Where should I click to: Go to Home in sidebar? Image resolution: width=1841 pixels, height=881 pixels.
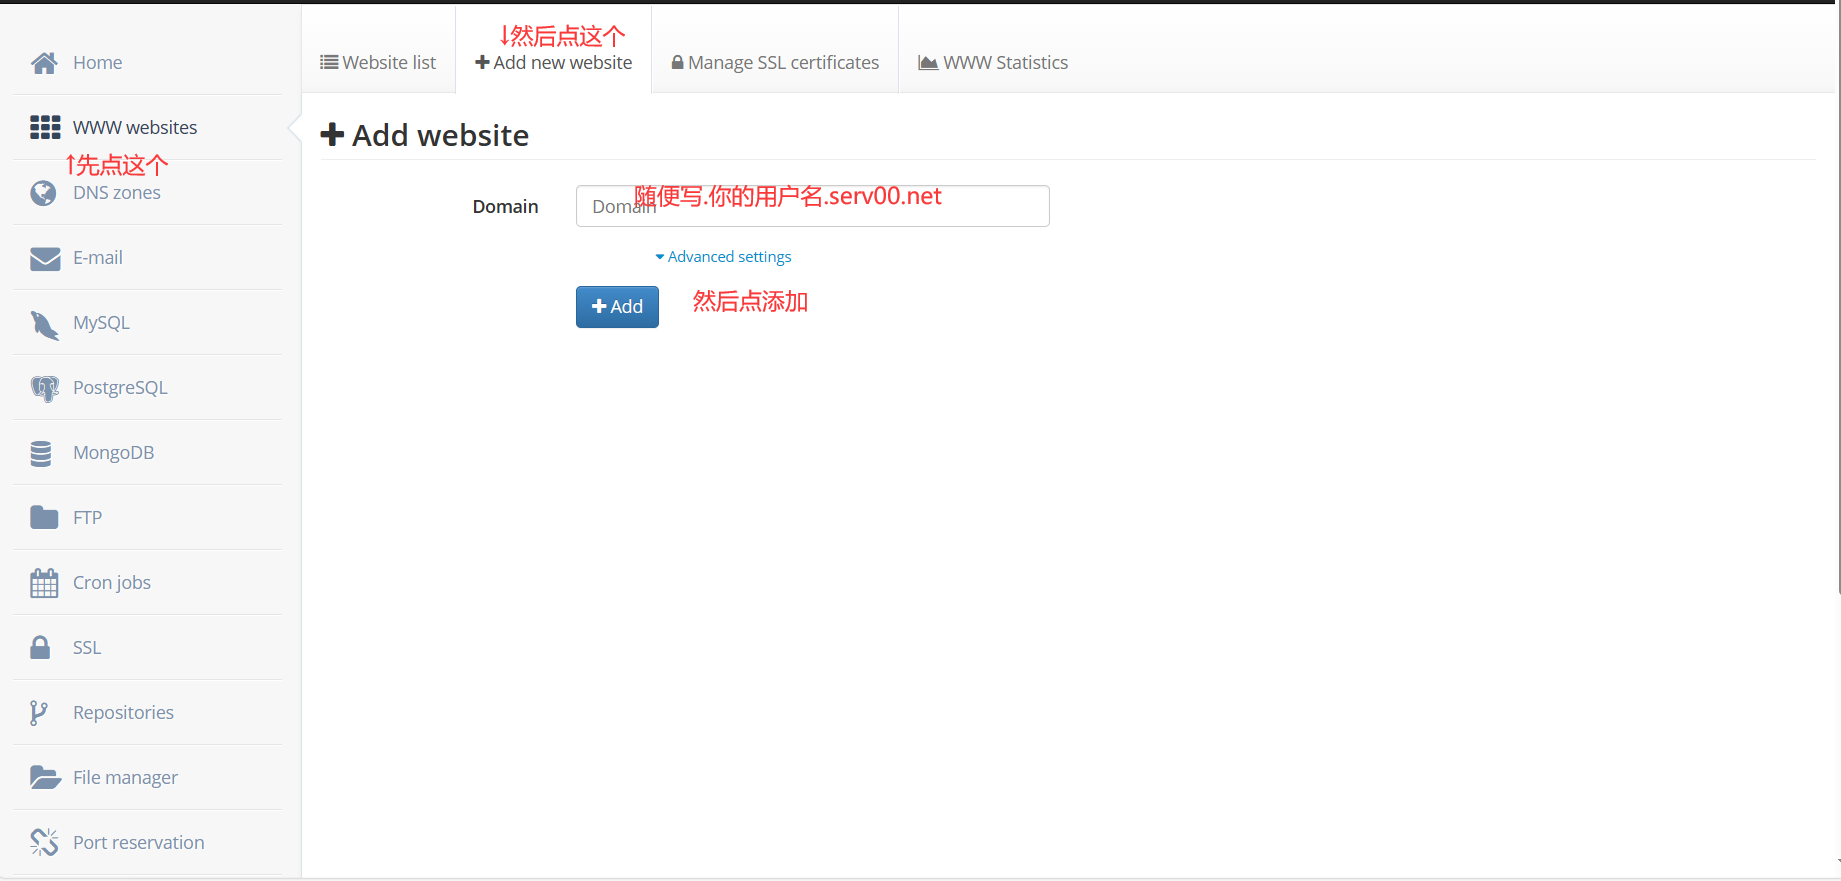pos(148,62)
